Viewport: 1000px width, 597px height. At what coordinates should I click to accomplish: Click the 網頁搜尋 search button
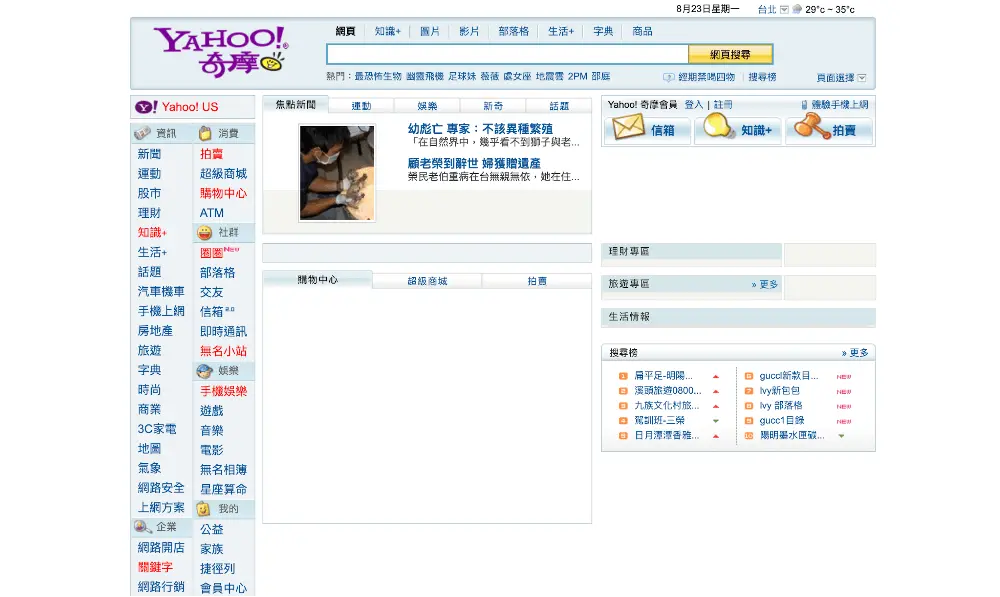[731, 54]
